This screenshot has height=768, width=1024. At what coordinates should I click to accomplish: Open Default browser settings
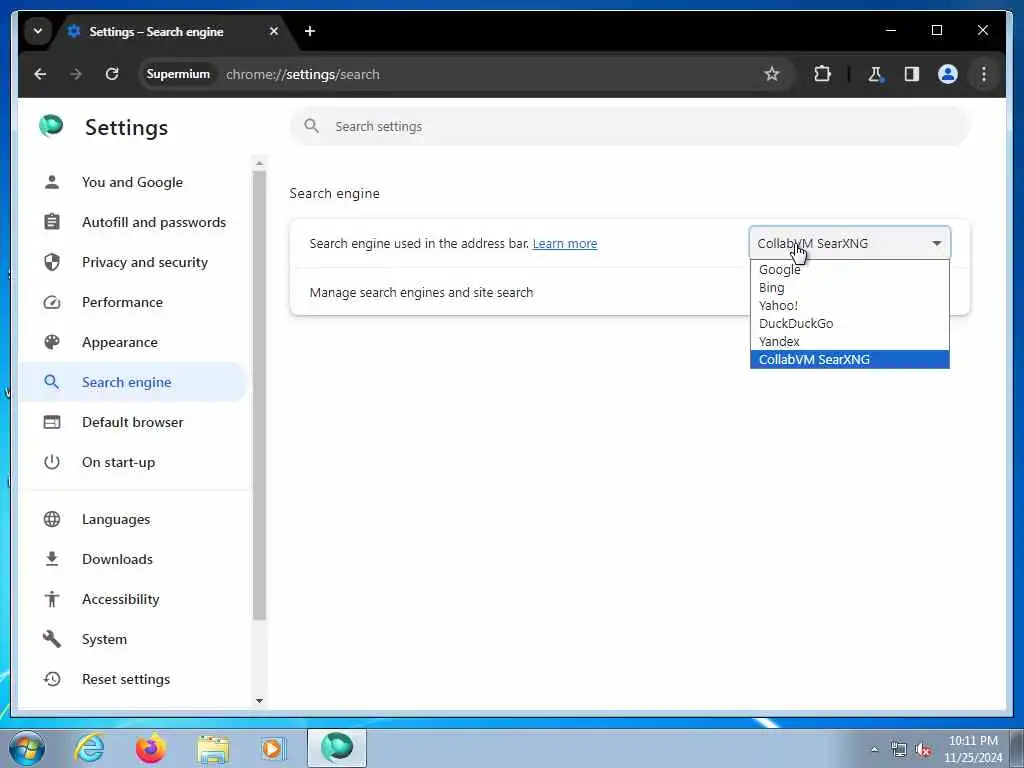pyautogui.click(x=133, y=423)
